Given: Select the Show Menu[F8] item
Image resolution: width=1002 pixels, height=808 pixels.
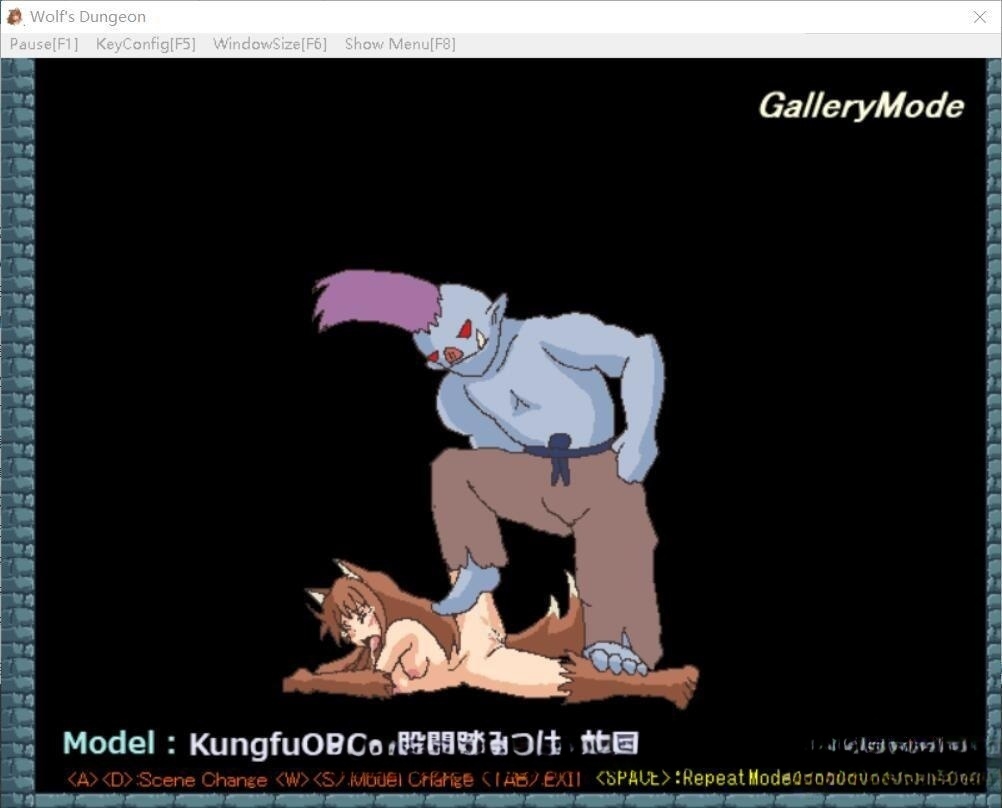Looking at the screenshot, I should point(400,44).
